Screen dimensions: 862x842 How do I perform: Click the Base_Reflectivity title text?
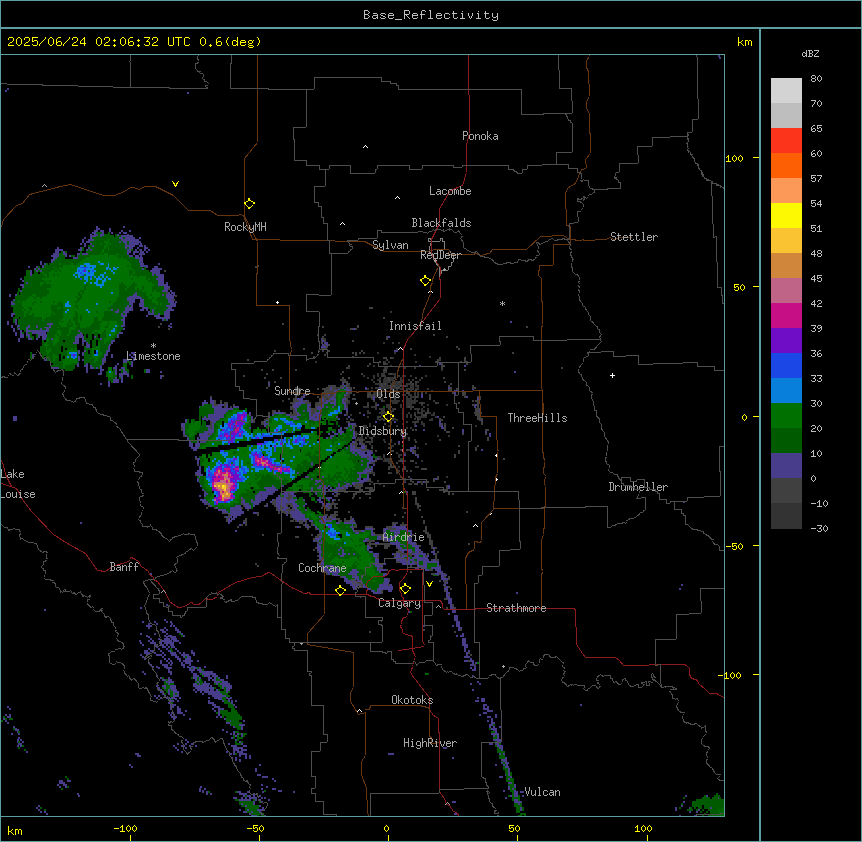431,15
